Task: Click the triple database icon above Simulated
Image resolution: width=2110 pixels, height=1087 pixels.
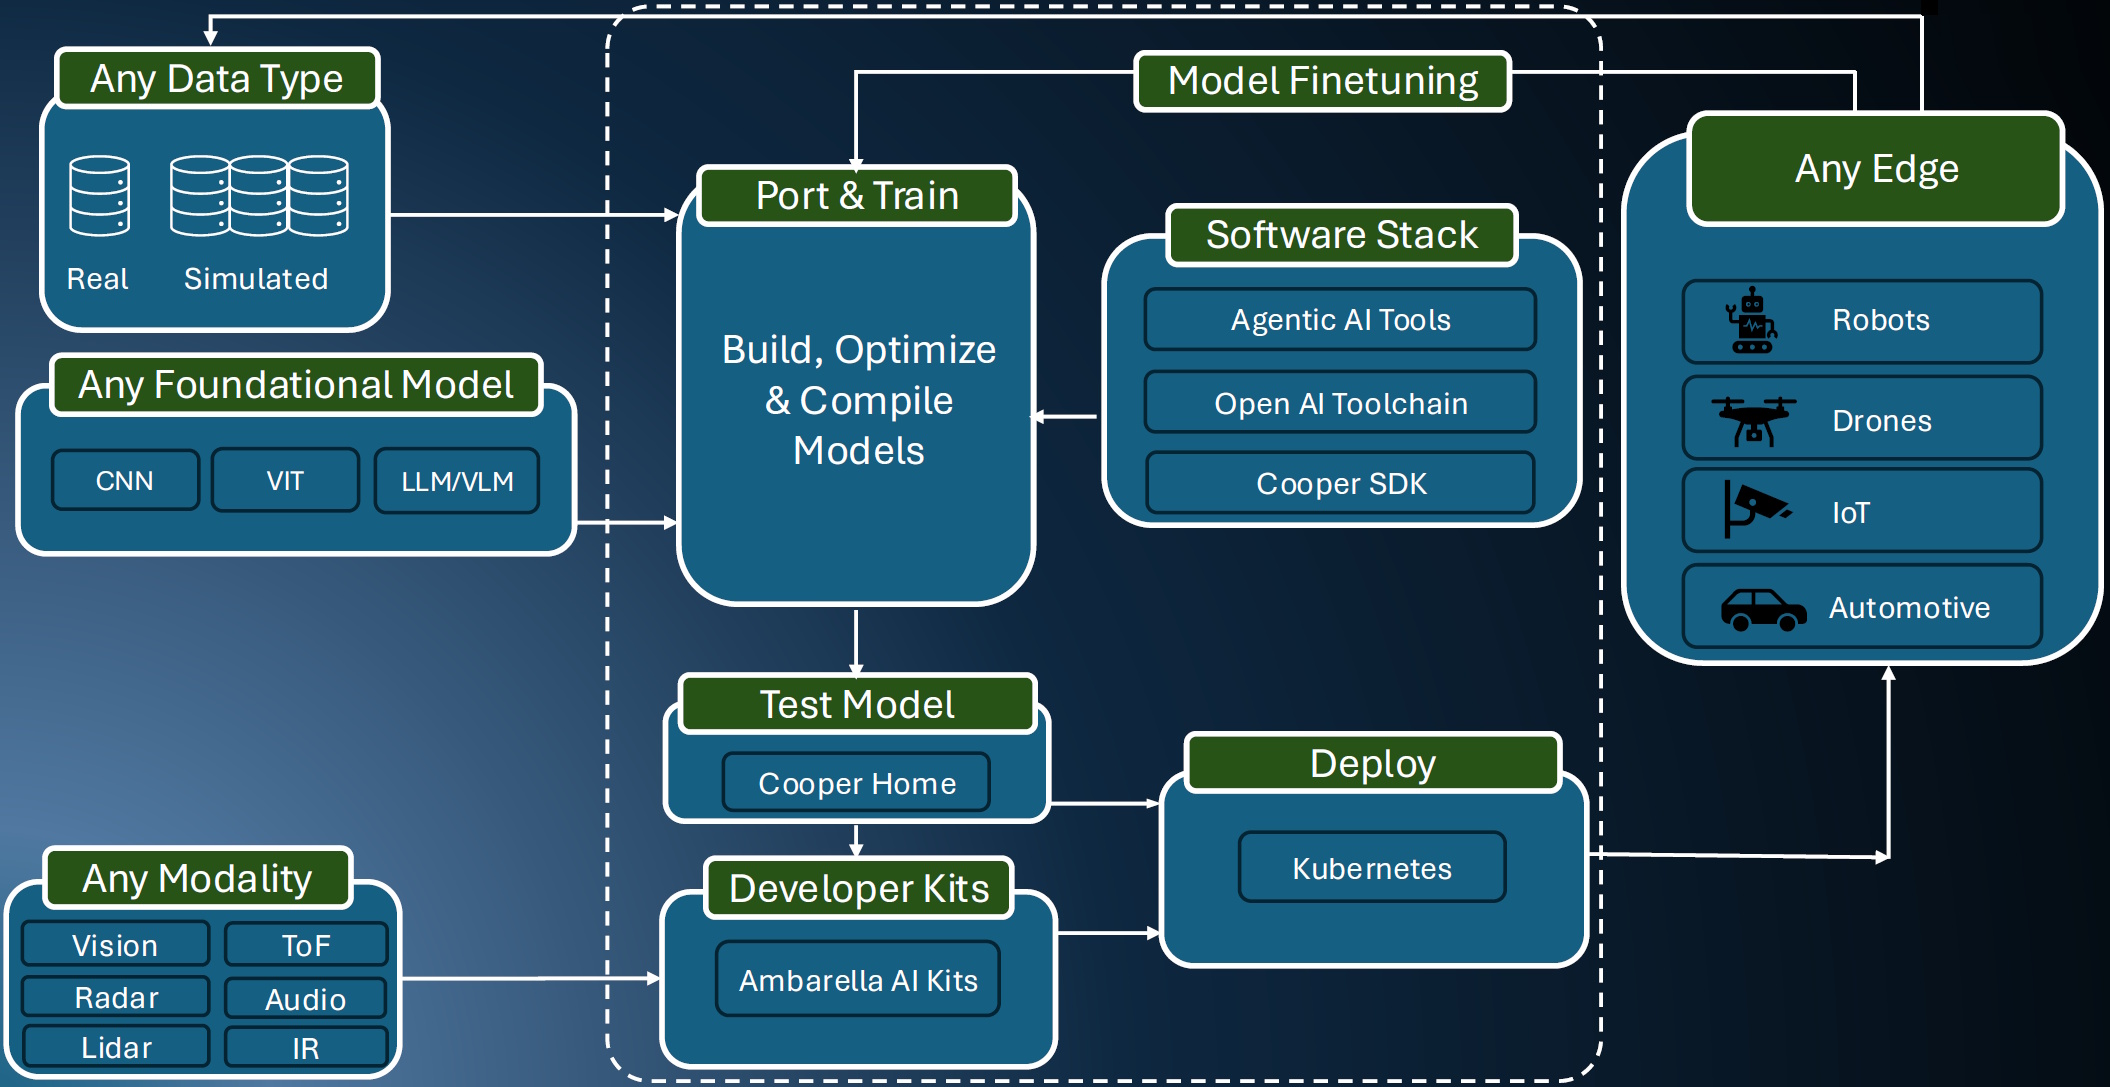Action: pyautogui.click(x=259, y=196)
